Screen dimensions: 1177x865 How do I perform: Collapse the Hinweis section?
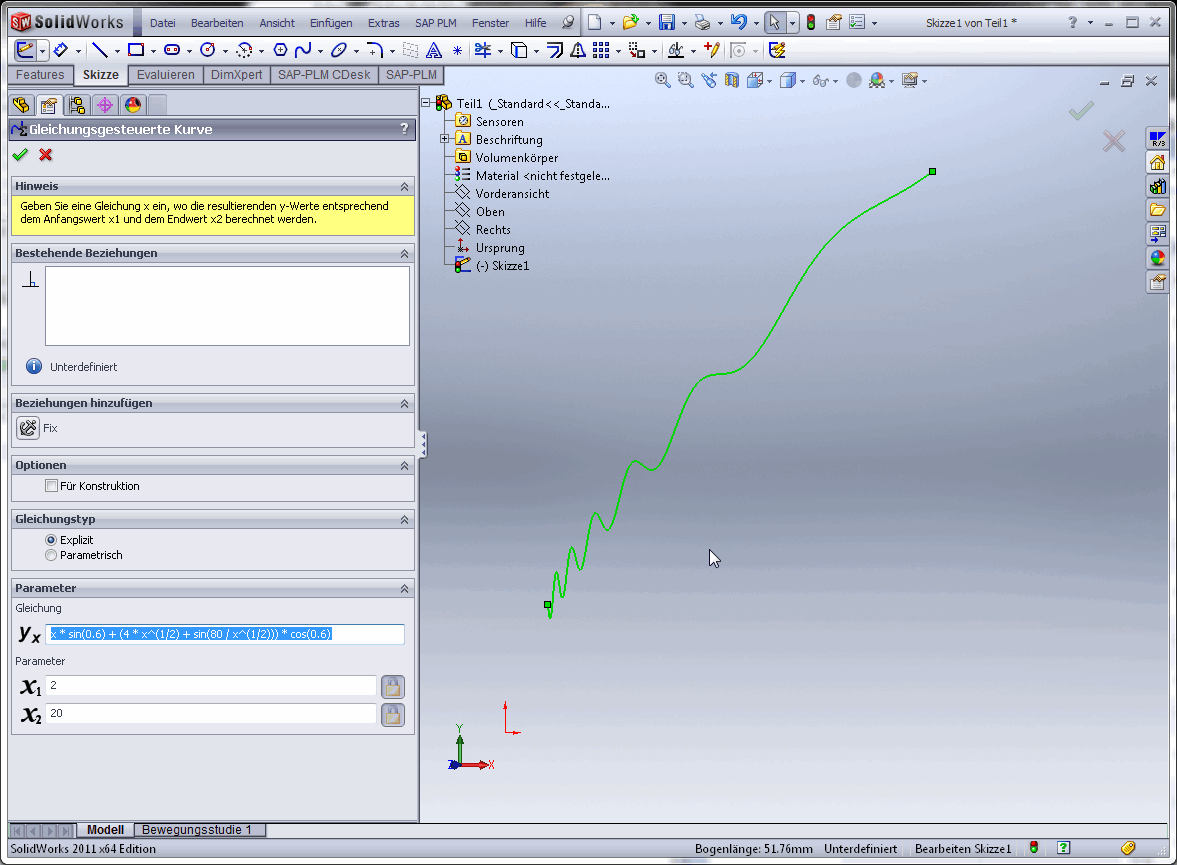pyautogui.click(x=404, y=187)
